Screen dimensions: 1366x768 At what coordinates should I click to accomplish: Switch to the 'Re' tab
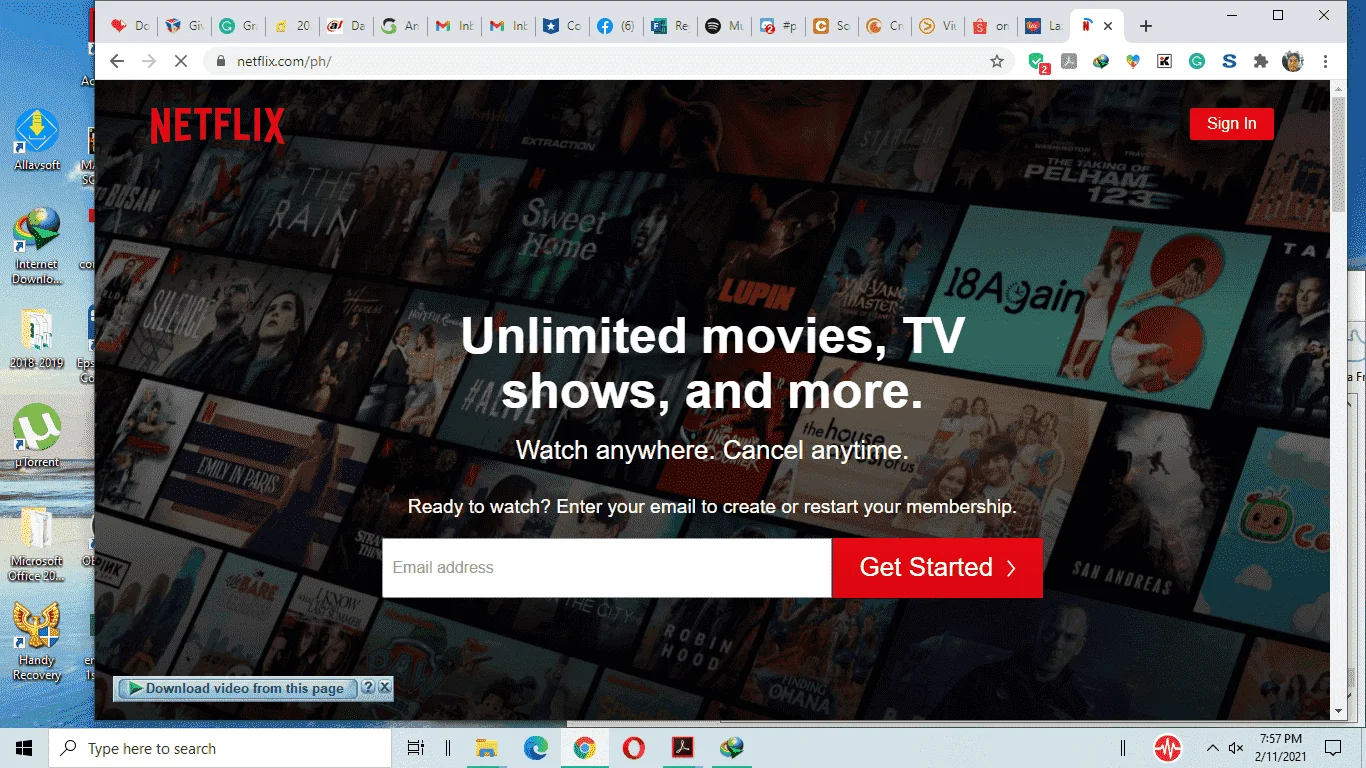point(670,26)
